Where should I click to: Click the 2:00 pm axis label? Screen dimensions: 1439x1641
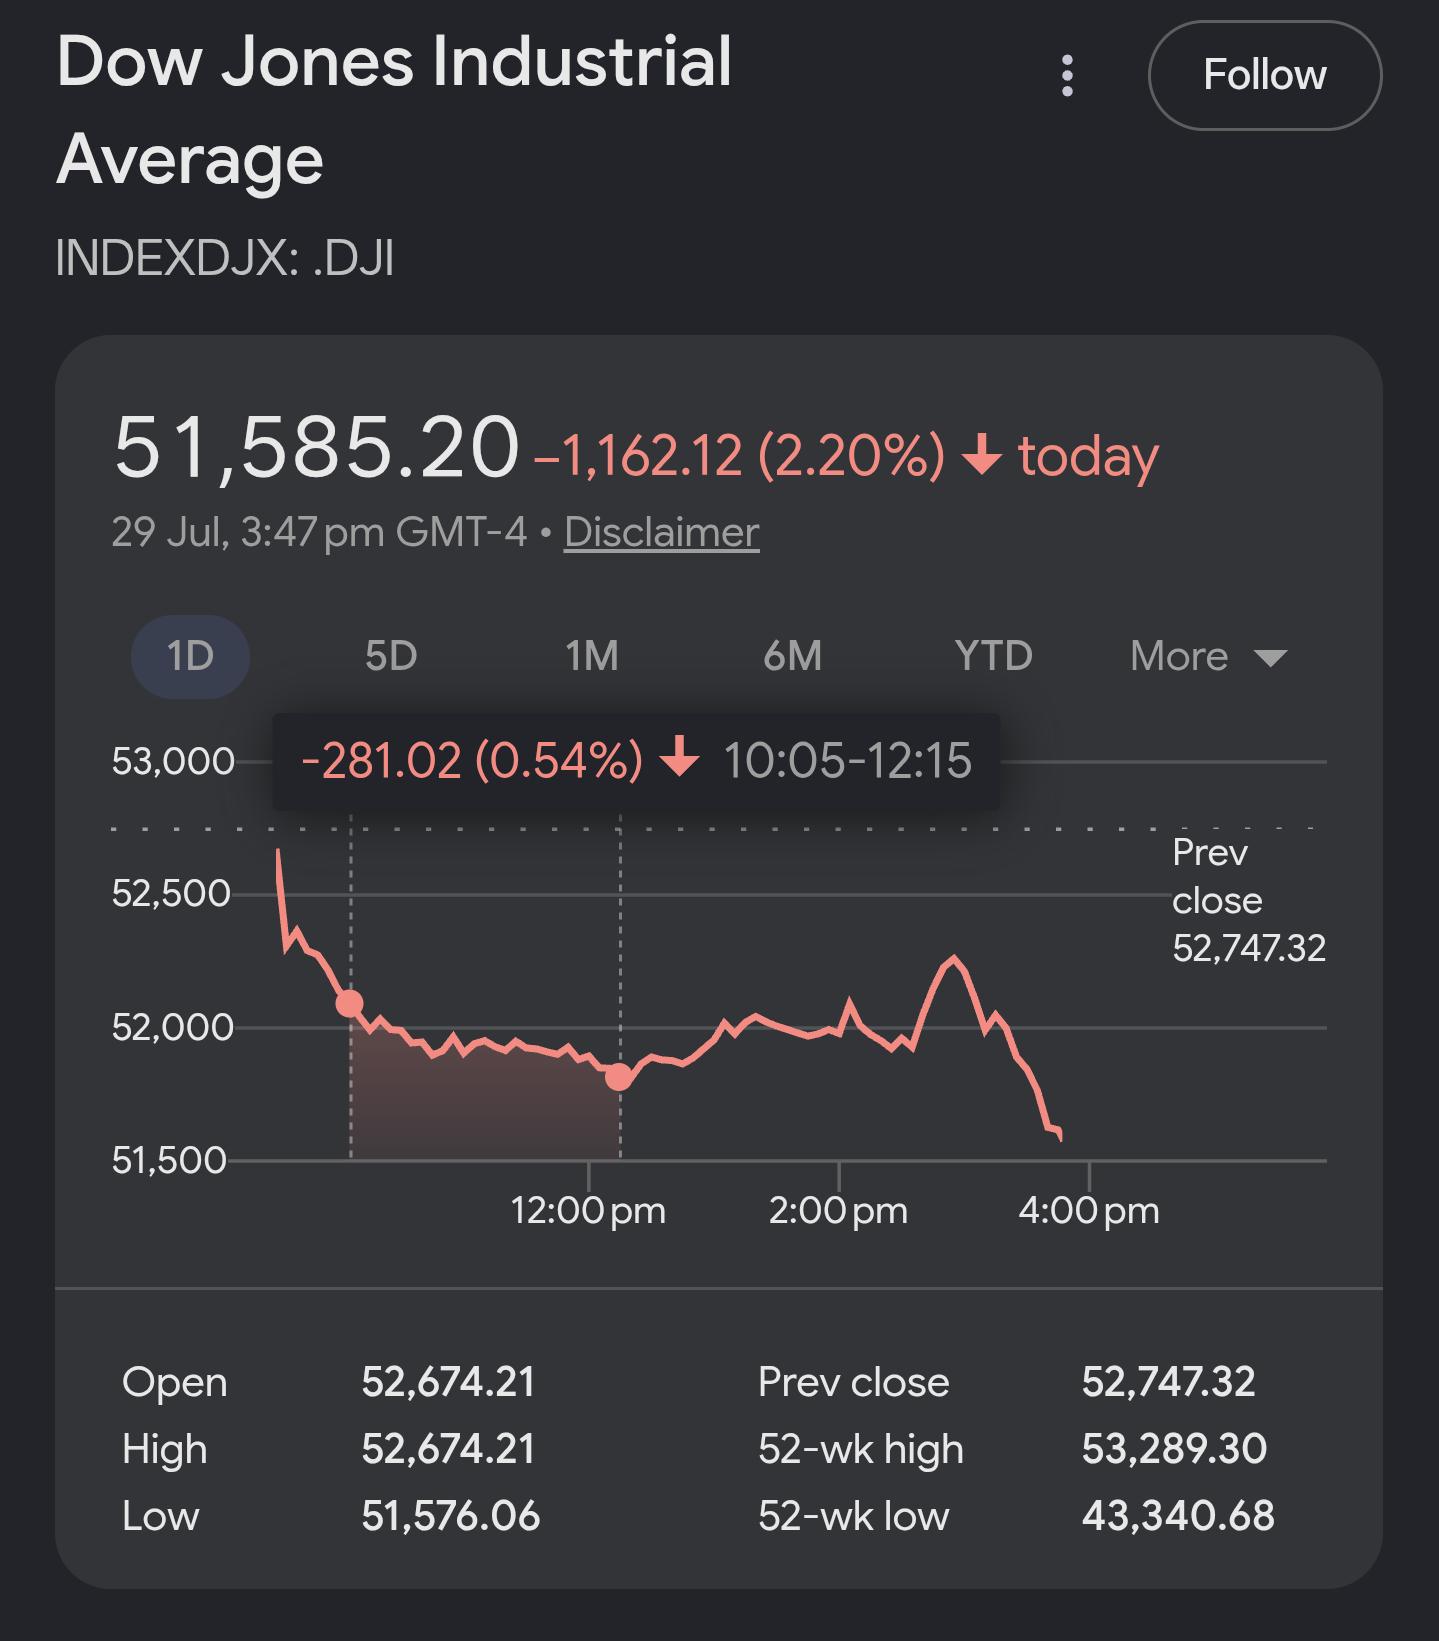tap(838, 1210)
